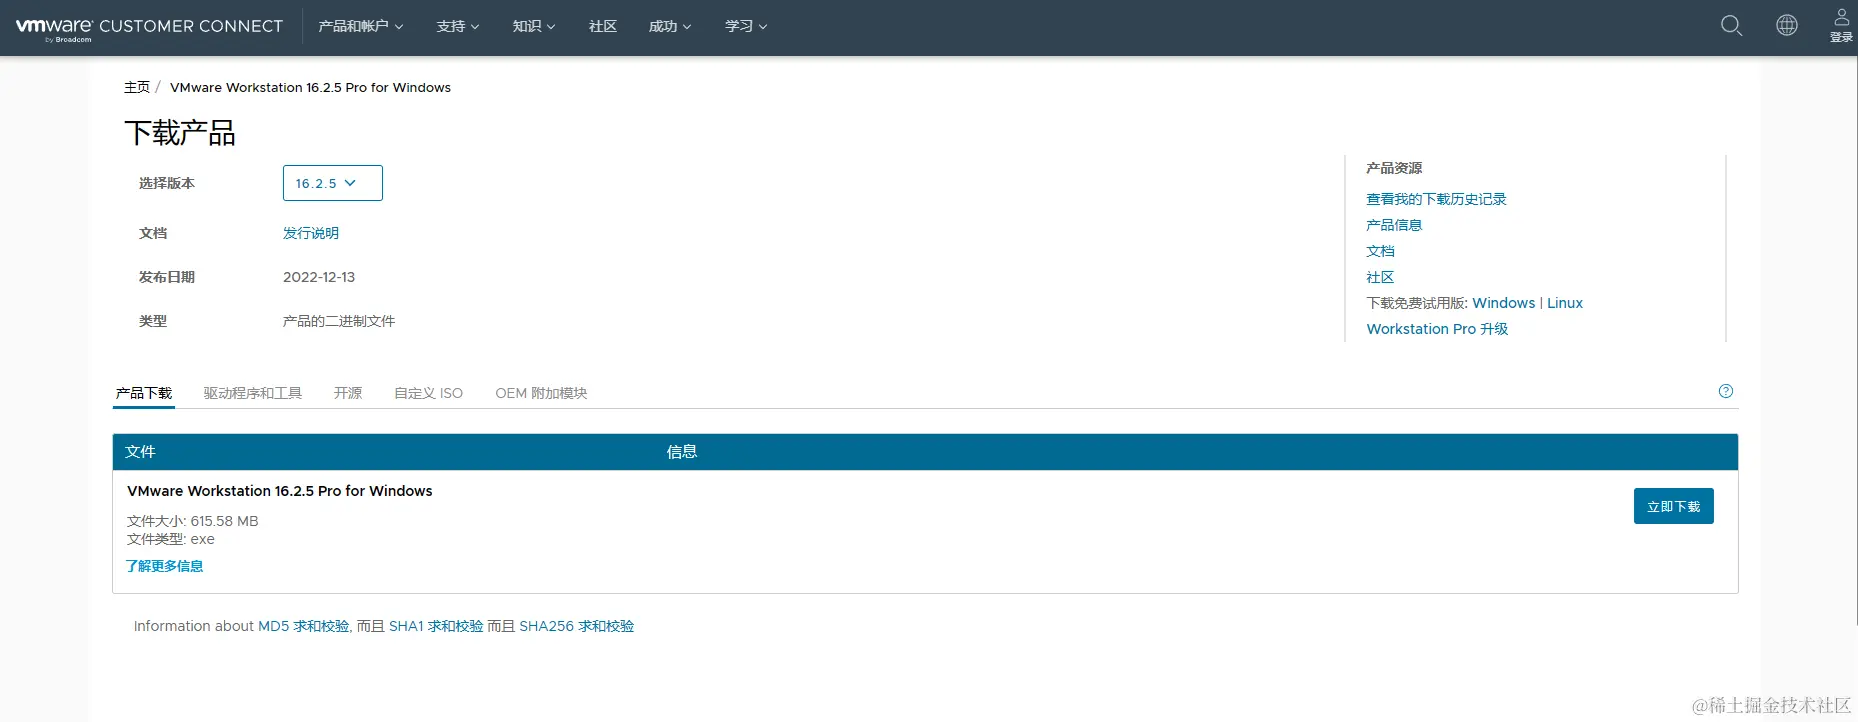Click the Linux free trial link
This screenshot has height=722, width=1858.
[x=1565, y=303]
